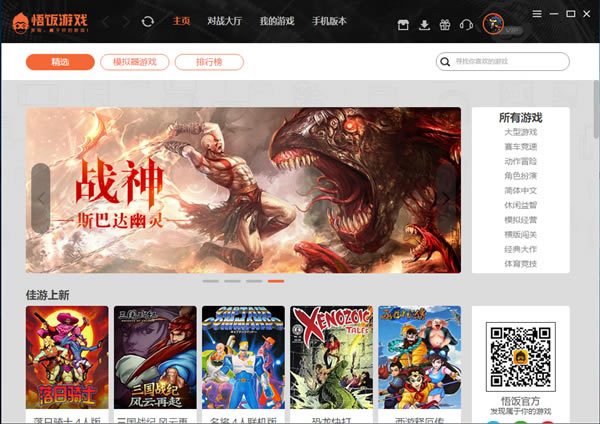The image size is (600, 424).
Task: Open the 我的游戏 tab
Action: pos(277,21)
